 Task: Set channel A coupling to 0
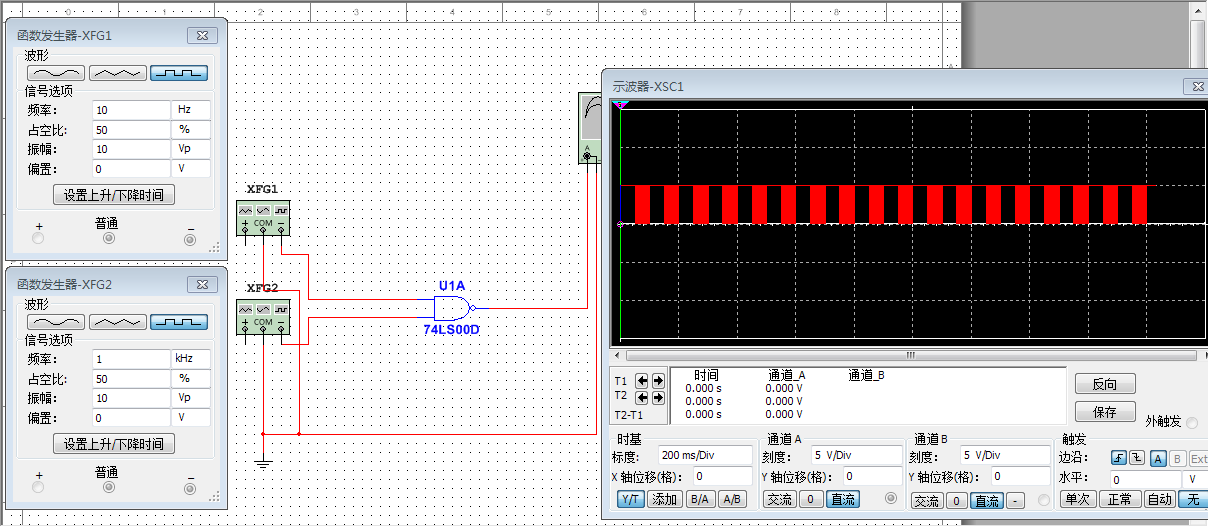812,499
